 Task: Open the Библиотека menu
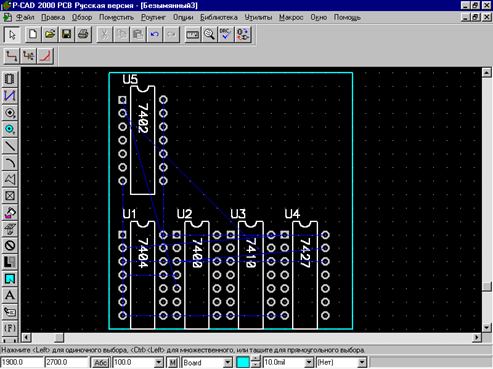[x=219, y=17]
